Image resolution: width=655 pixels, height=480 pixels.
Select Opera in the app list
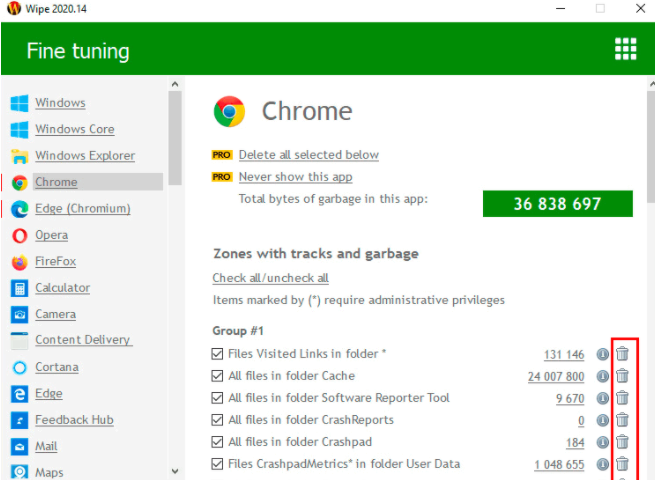(x=51, y=235)
